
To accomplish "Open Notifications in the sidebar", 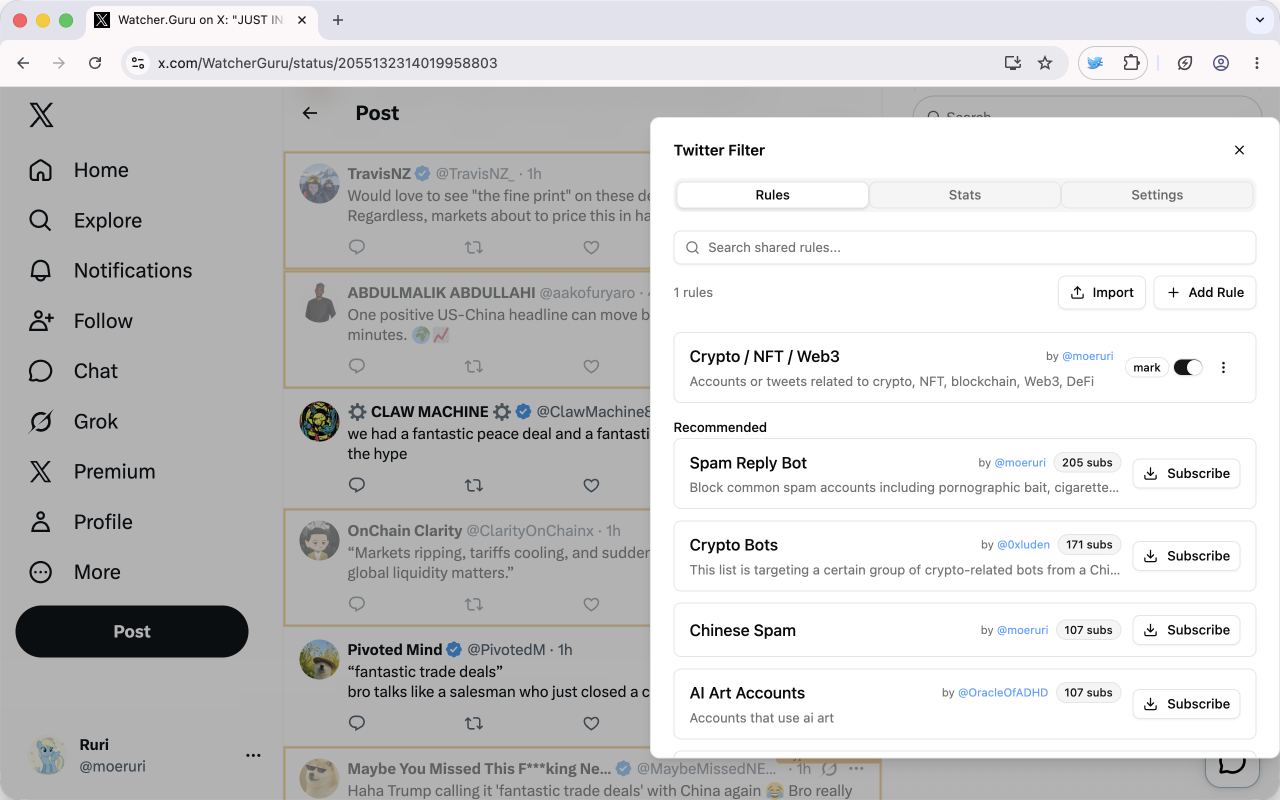I will (x=110, y=270).
